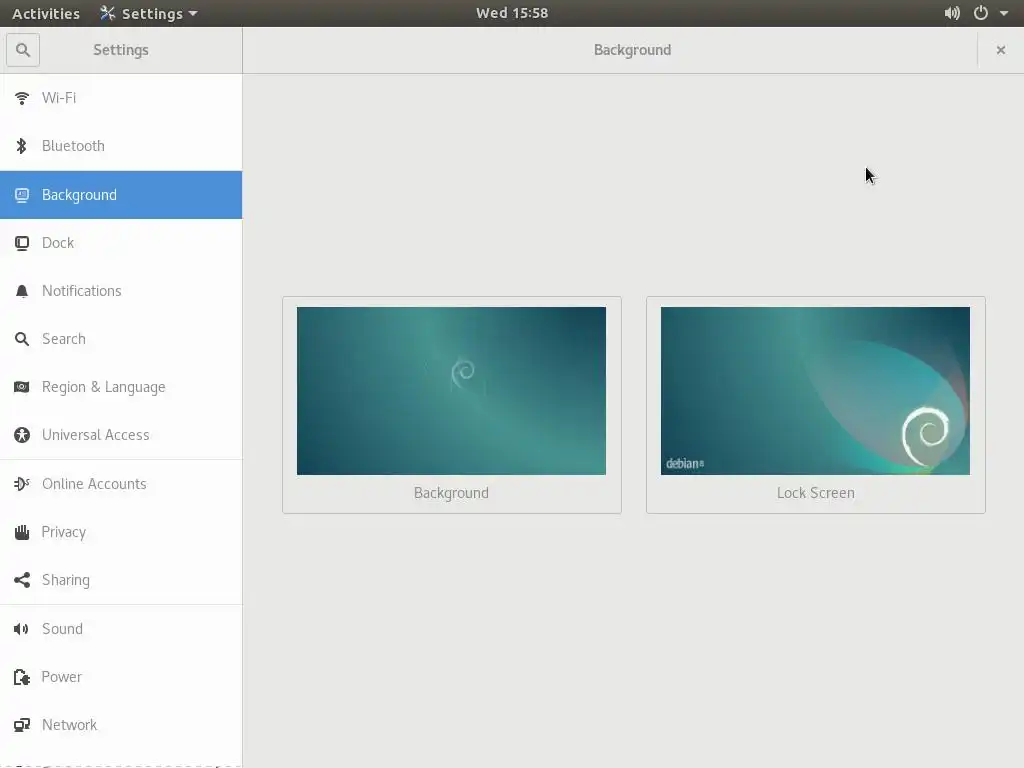Click the Network computers icon

pos(22,725)
